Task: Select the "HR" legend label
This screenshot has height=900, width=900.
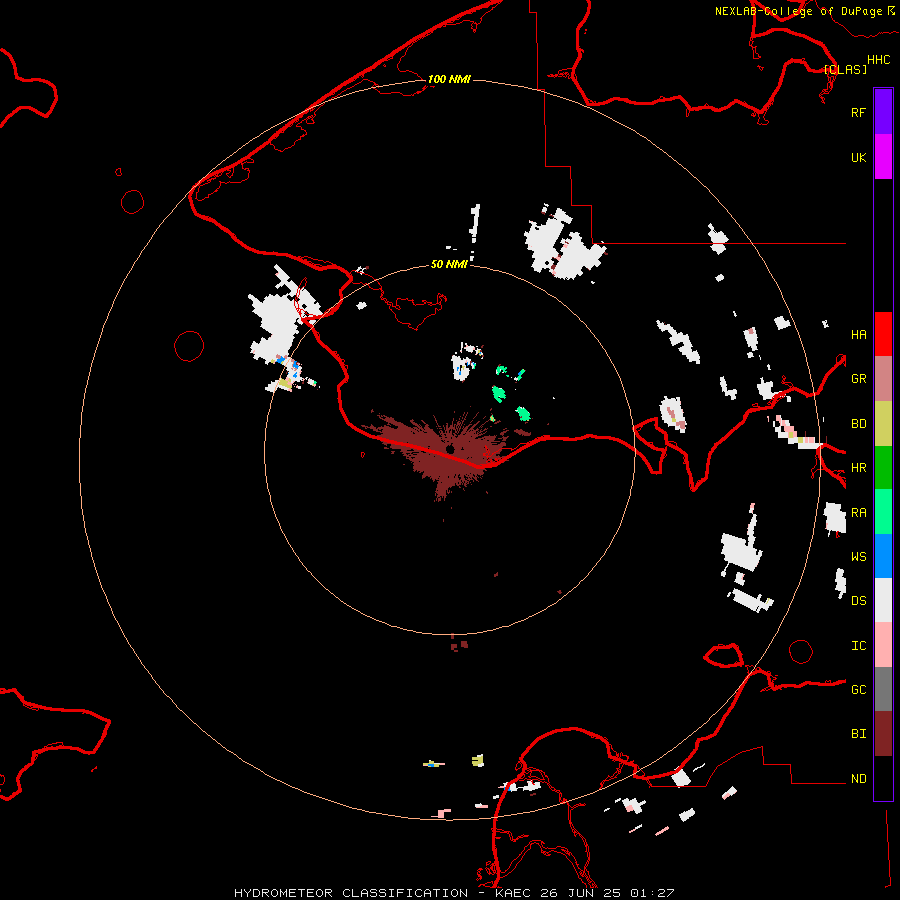Action: 858,468
